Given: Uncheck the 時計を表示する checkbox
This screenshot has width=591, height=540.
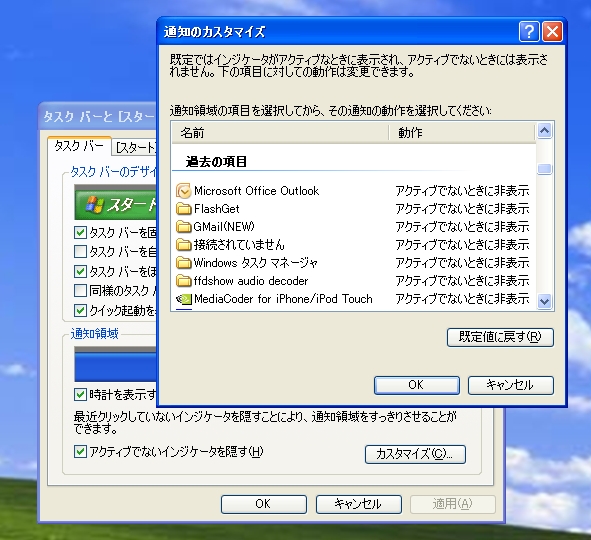Looking at the screenshot, I should 80,395.
